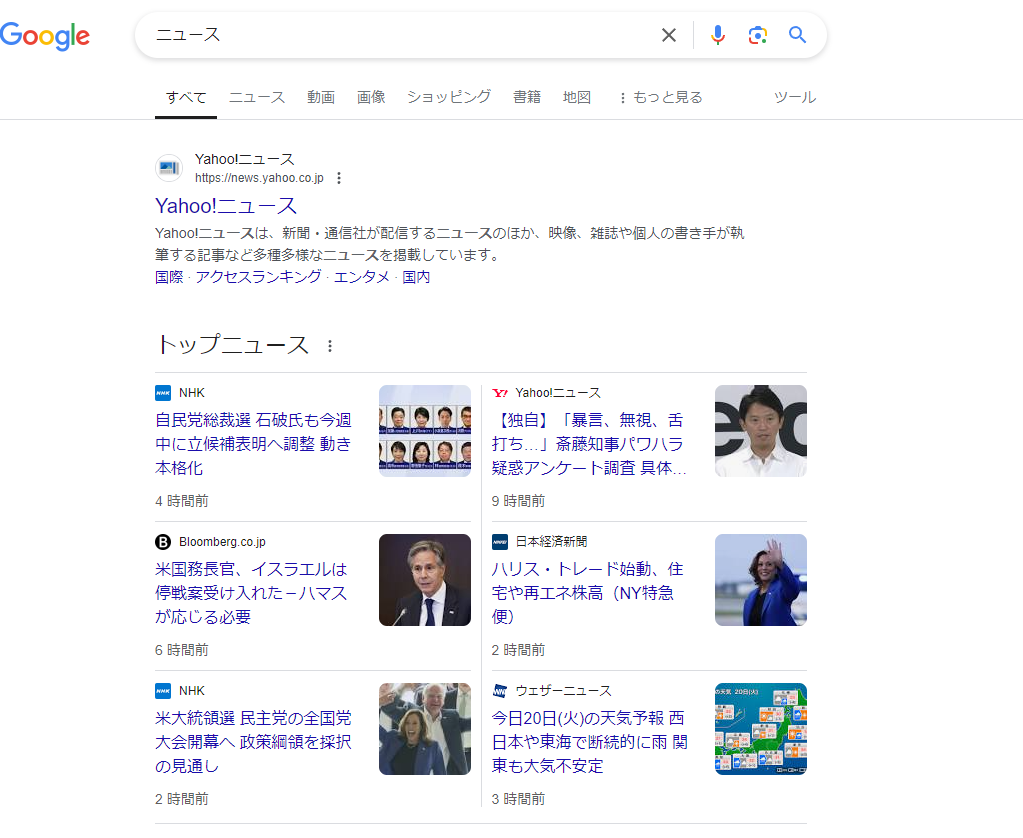Open ツール search options
Image resolution: width=1023 pixels, height=838 pixels.
(x=795, y=97)
